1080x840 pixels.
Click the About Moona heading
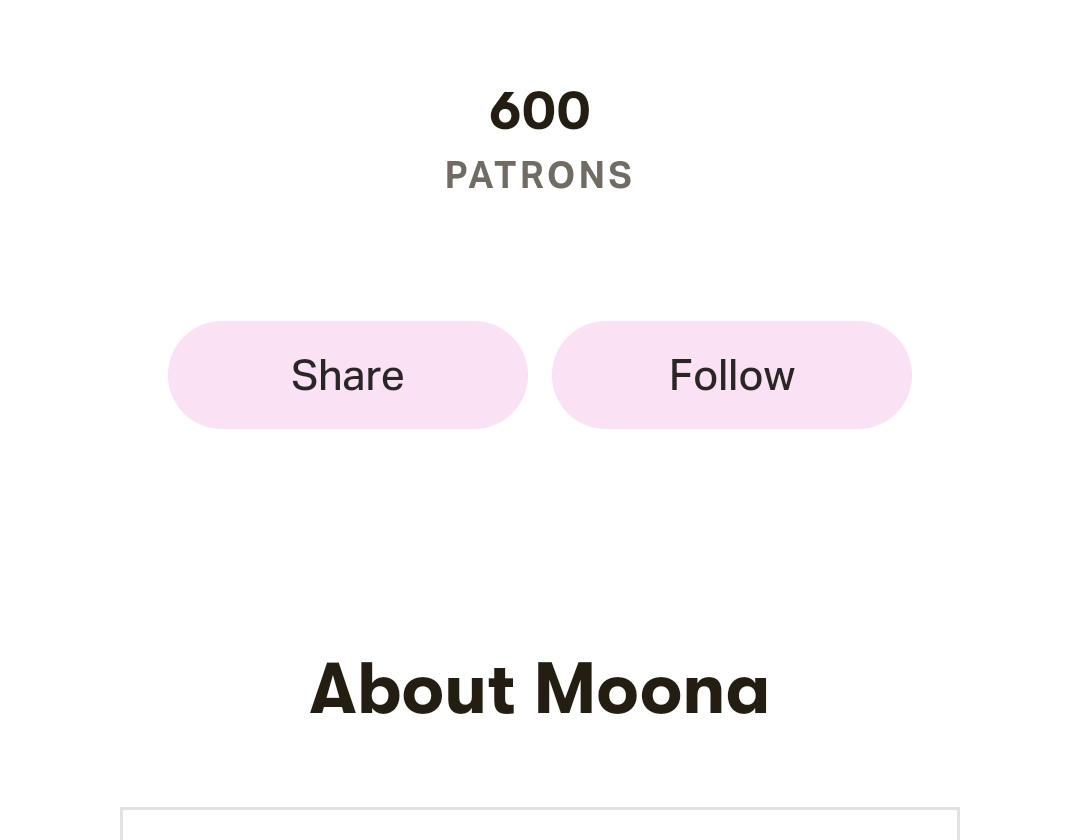(x=539, y=689)
